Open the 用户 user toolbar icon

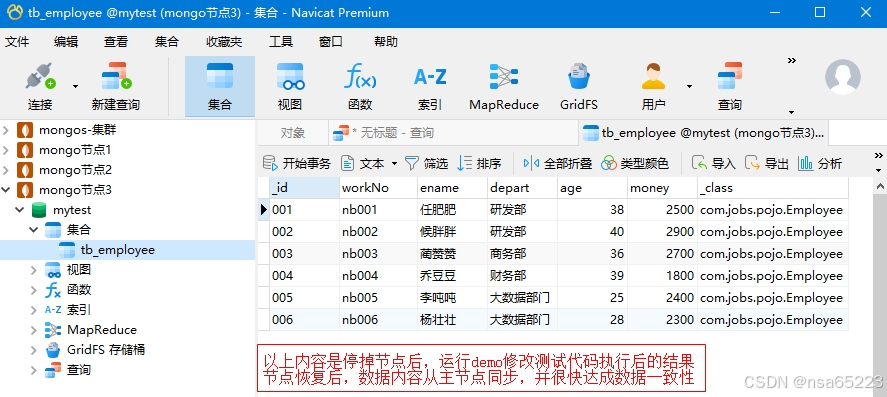coord(653,87)
